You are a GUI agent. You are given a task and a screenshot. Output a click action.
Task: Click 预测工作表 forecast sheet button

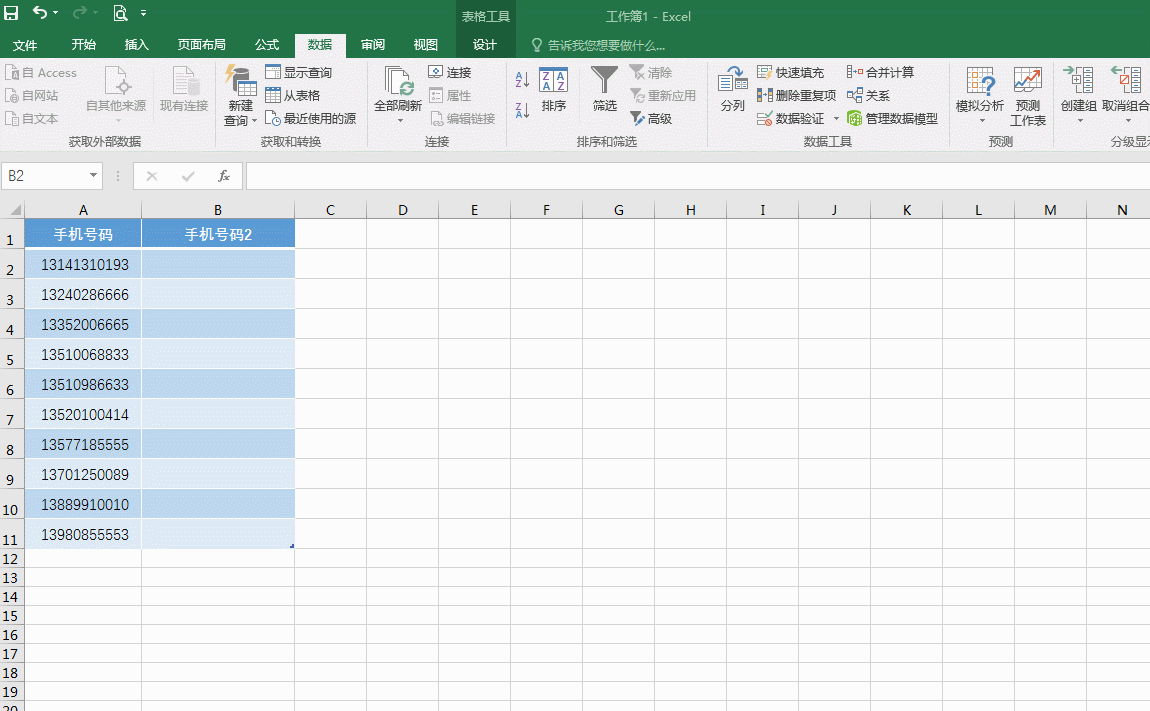click(x=1028, y=95)
